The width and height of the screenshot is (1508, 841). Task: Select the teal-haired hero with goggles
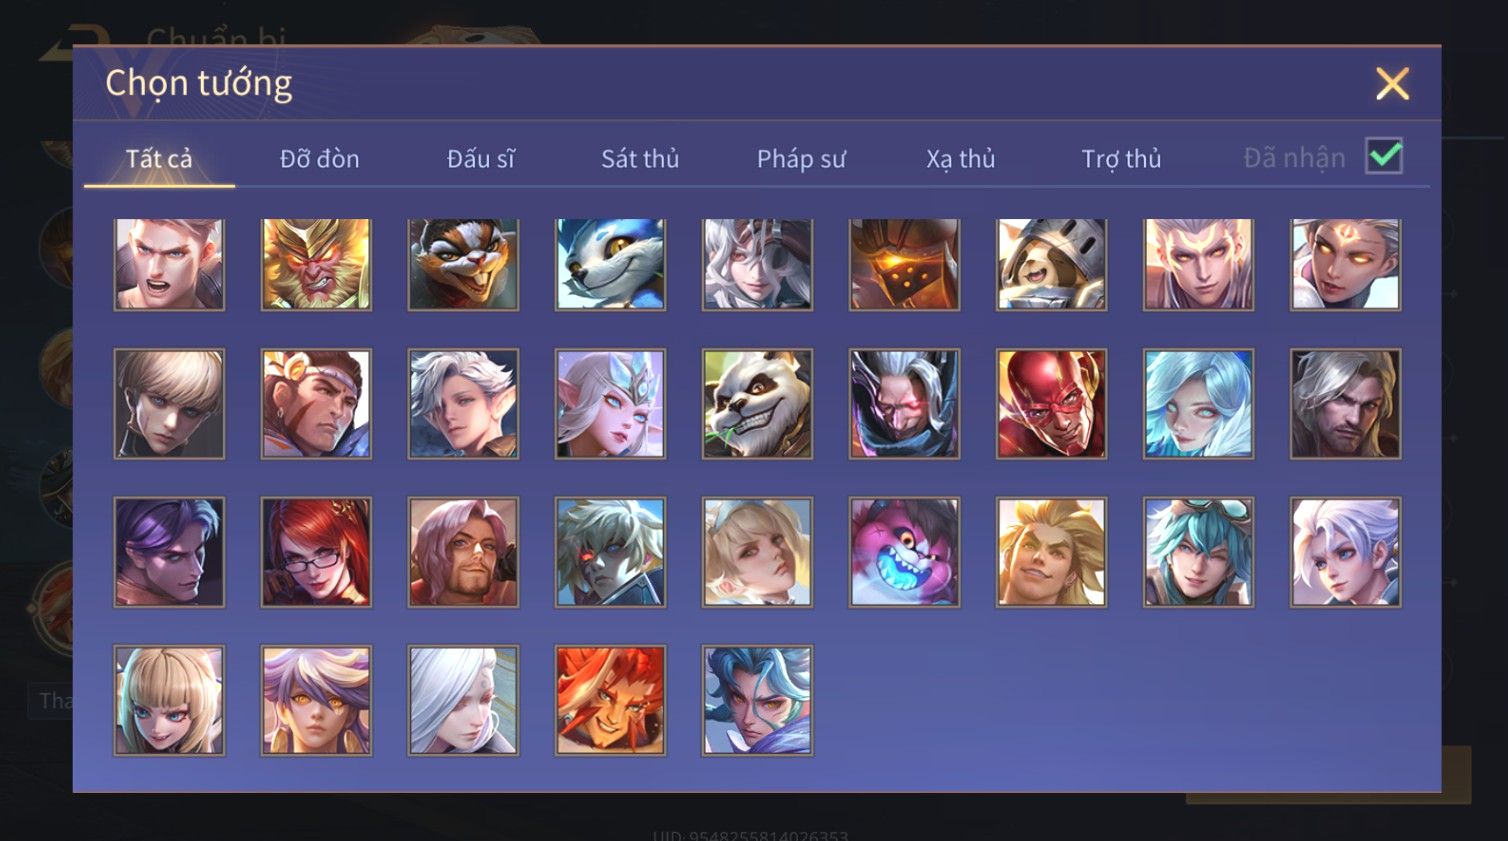coord(1198,552)
